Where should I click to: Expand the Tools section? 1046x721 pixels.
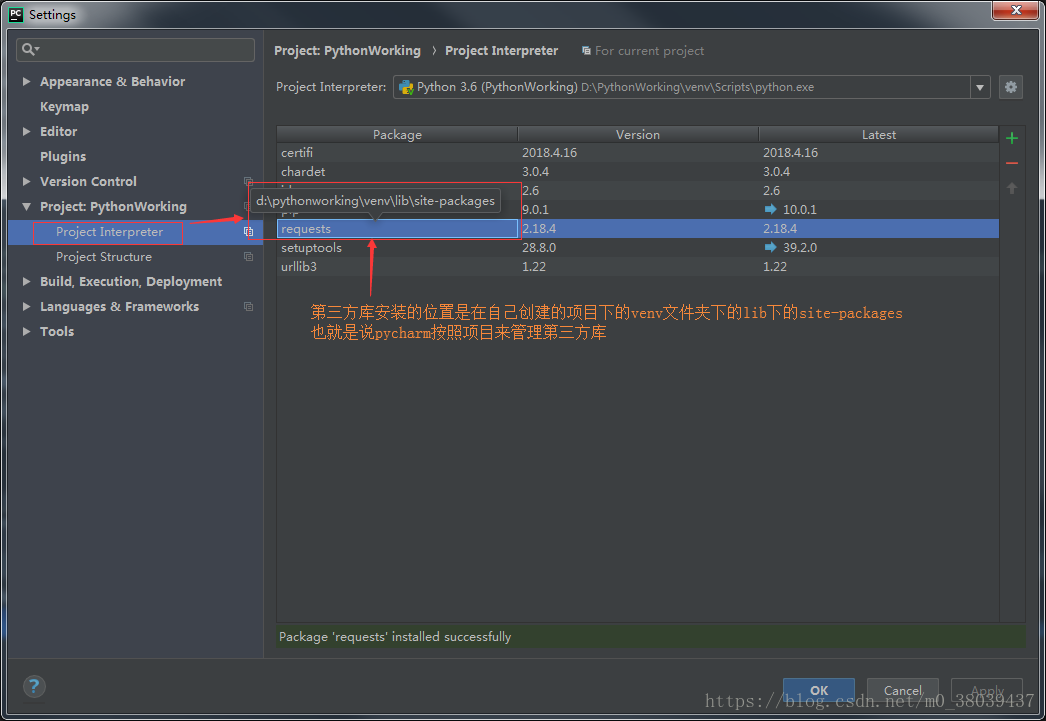pyautogui.click(x=27, y=331)
